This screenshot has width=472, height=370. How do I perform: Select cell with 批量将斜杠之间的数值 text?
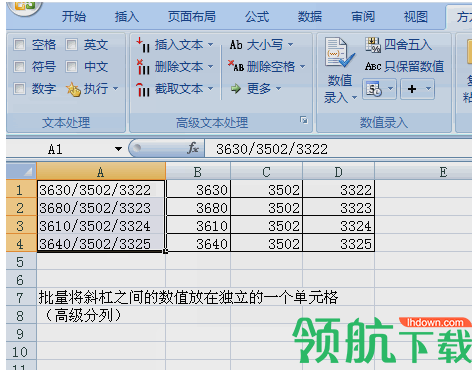pos(101,298)
